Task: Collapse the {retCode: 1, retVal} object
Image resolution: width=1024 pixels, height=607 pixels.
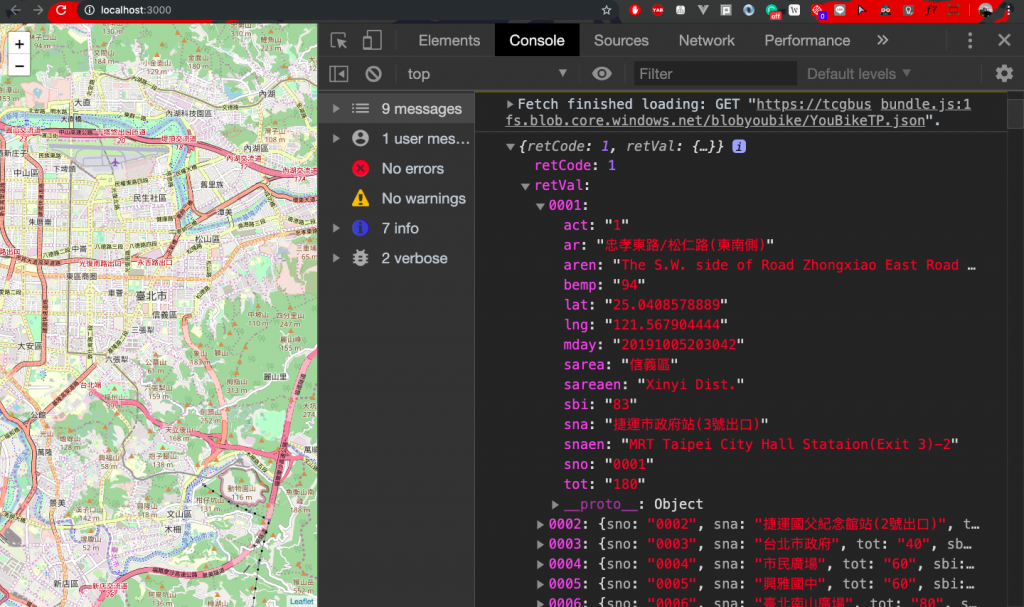Action: point(510,147)
